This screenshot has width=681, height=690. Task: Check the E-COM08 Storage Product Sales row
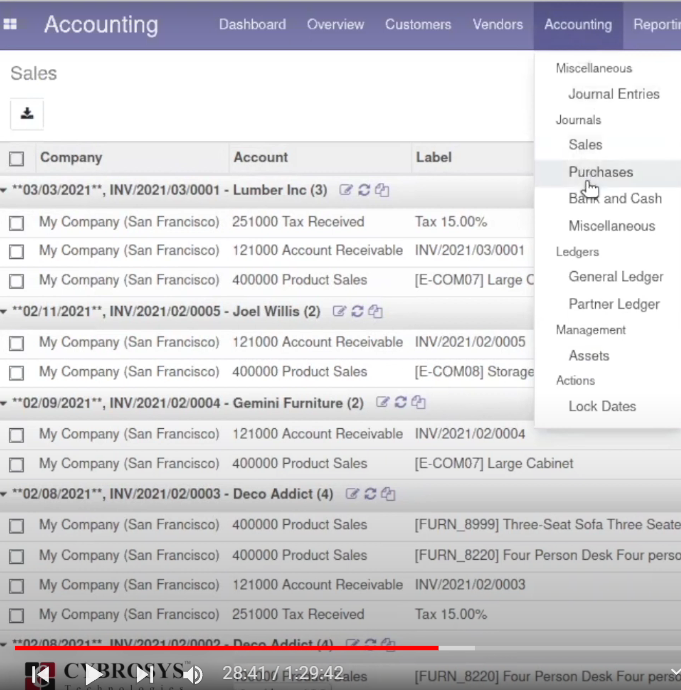pyautogui.click(x=17, y=373)
